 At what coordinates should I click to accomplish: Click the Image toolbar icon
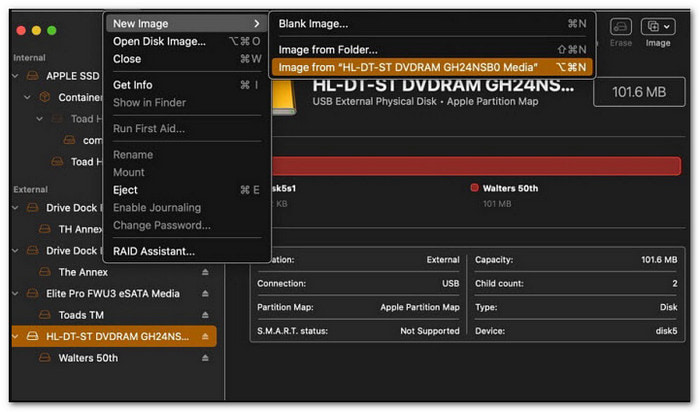(x=653, y=27)
